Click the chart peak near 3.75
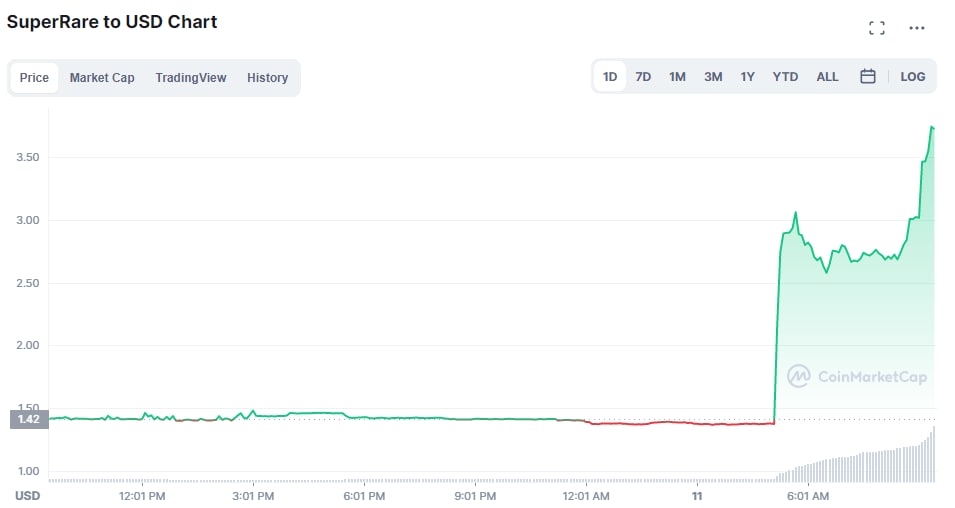This screenshot has height=508, width=955. 932,127
